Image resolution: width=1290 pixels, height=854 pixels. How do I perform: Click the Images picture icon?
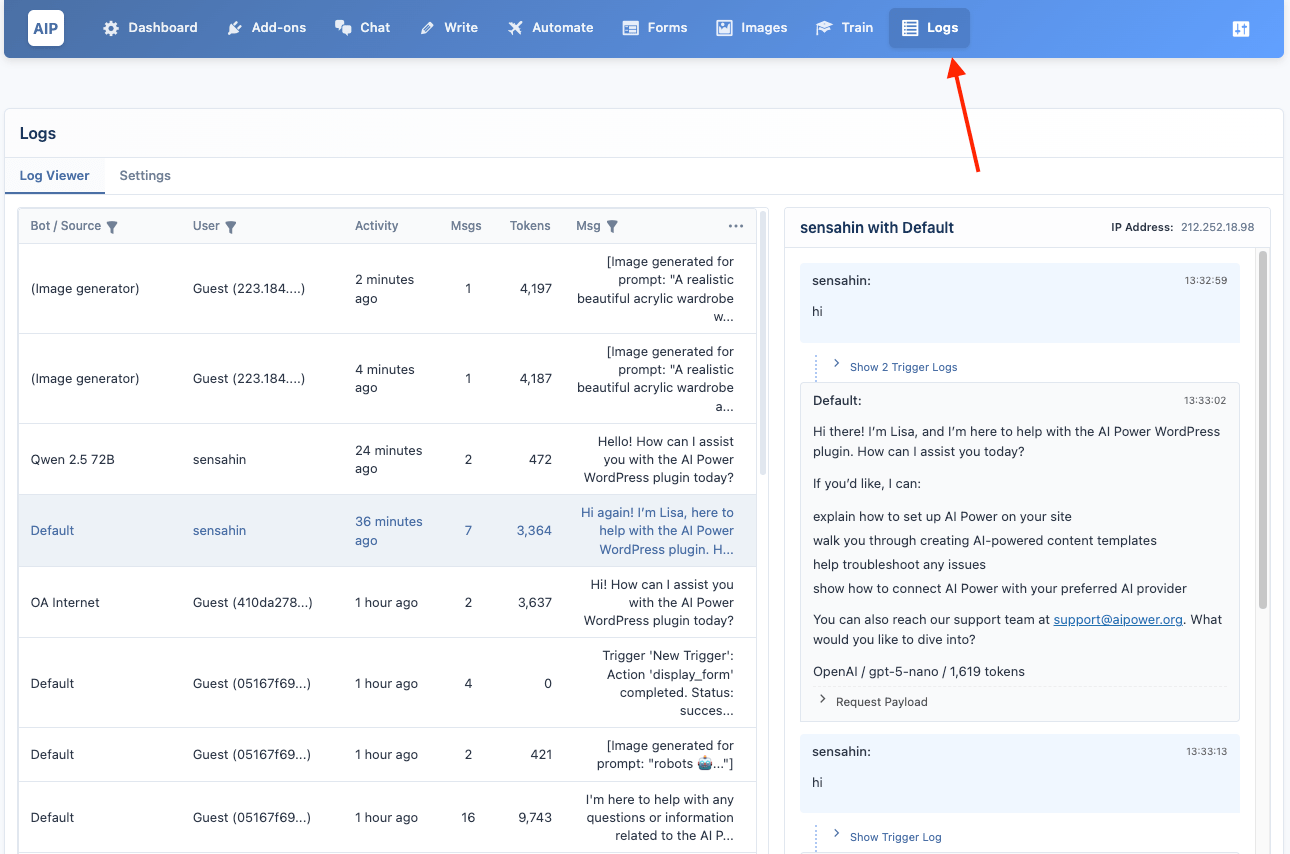point(724,28)
